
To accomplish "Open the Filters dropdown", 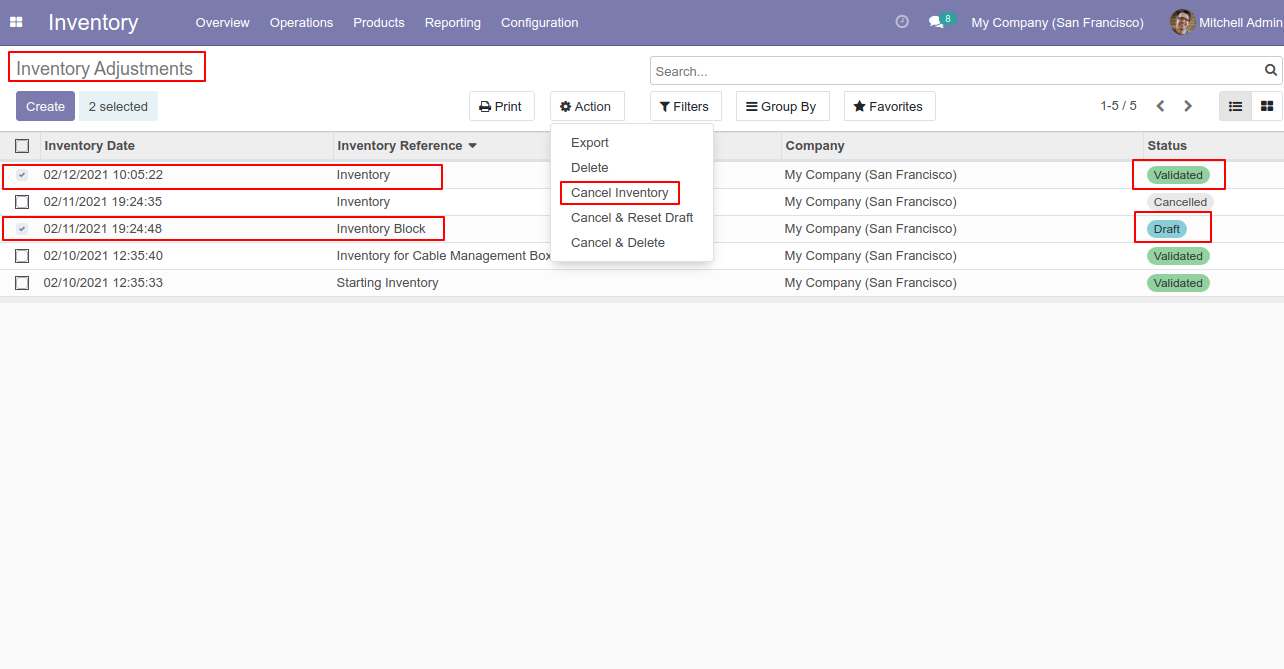I will click(686, 106).
